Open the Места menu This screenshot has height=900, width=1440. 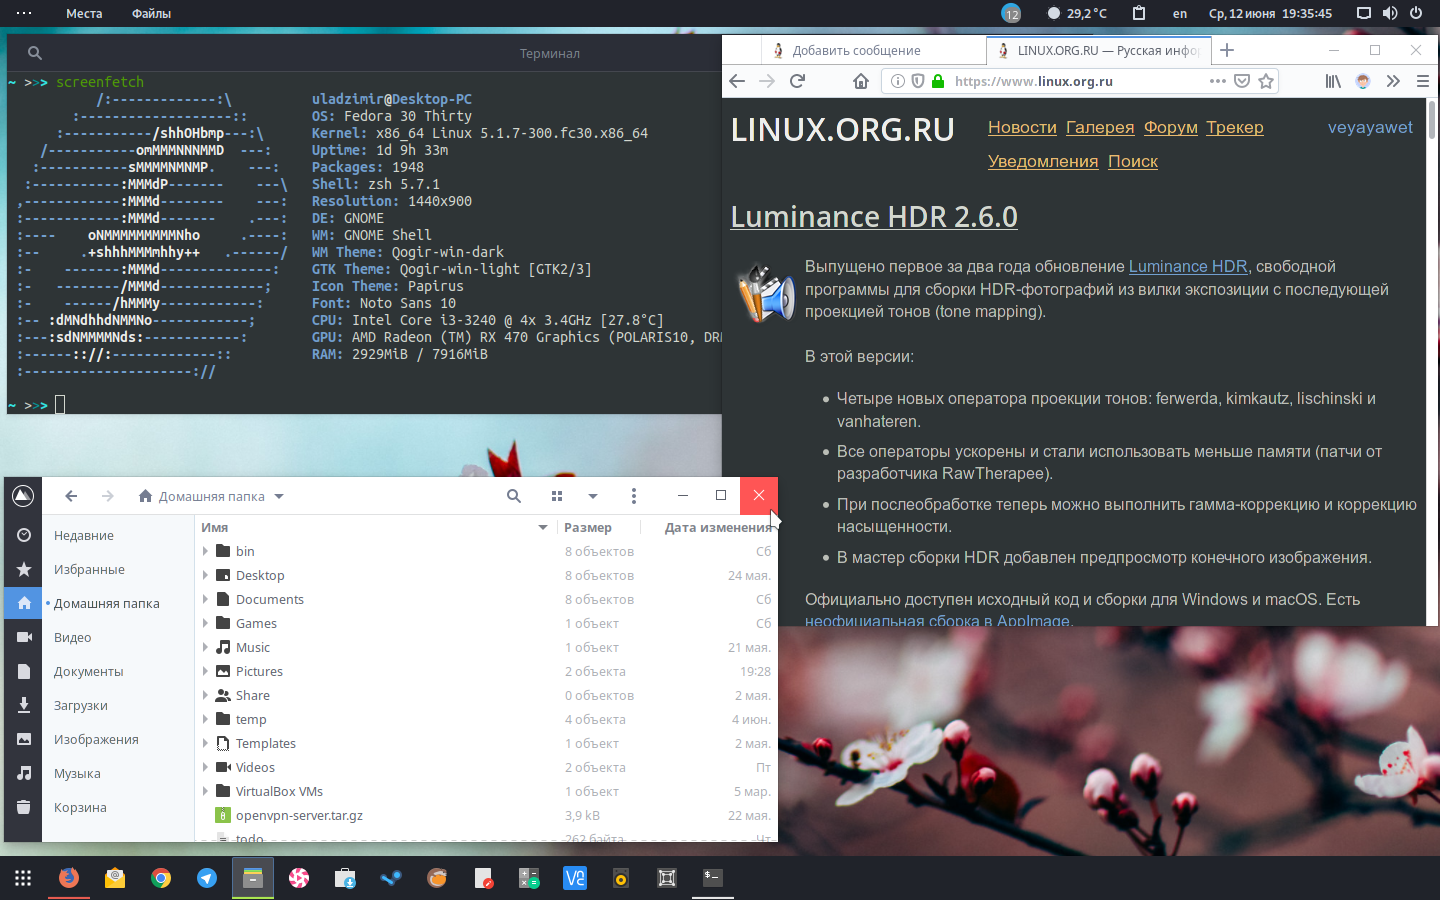pyautogui.click(x=84, y=13)
